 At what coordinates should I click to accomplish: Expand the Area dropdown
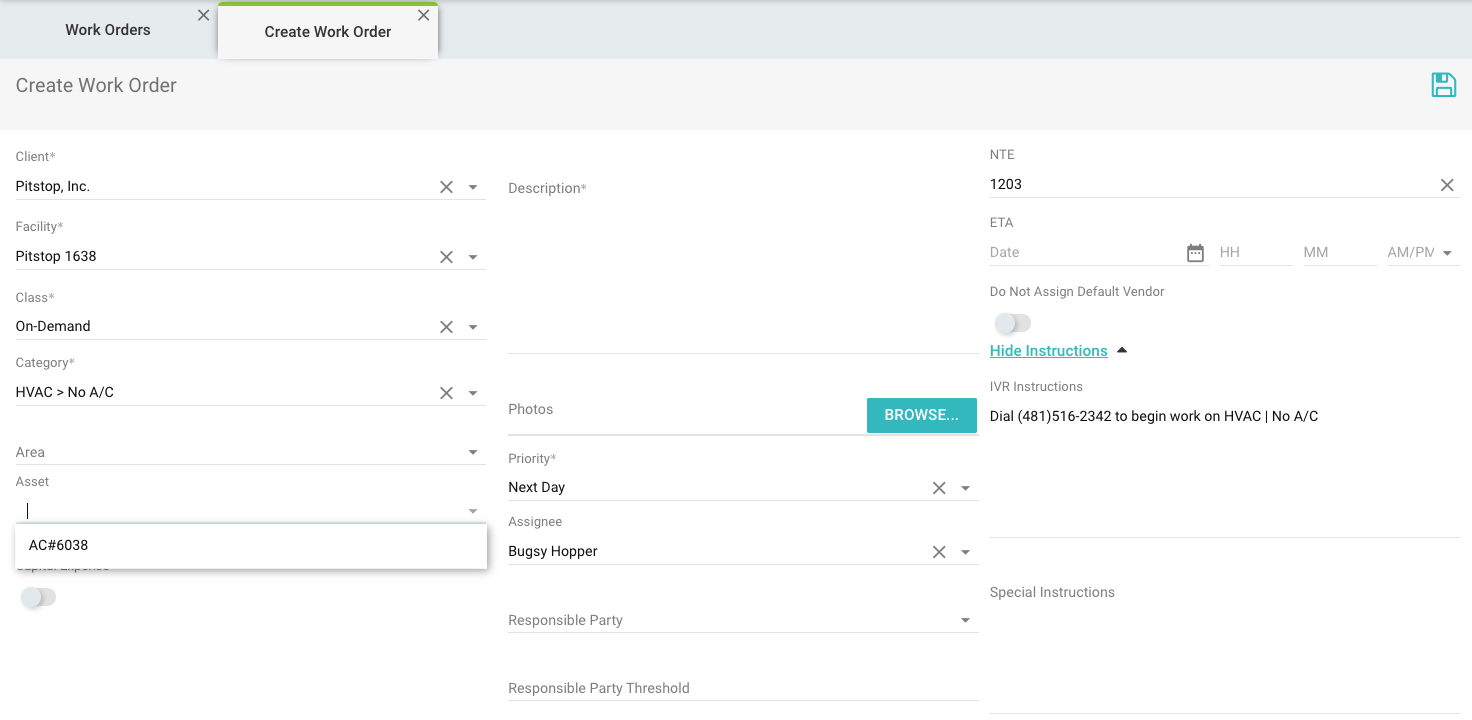(x=473, y=453)
